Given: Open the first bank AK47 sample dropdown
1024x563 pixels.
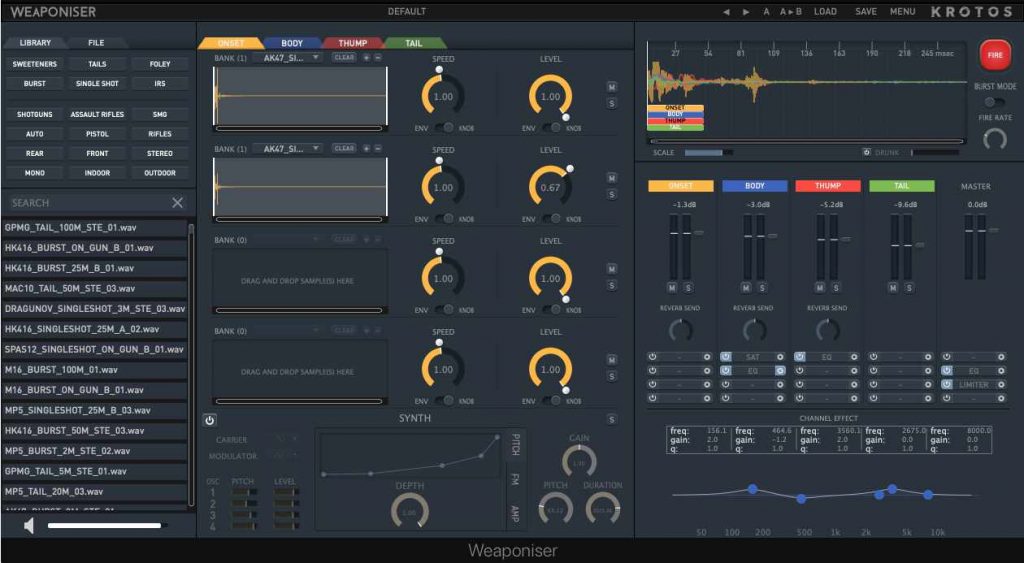Looking at the screenshot, I should [x=287, y=57].
